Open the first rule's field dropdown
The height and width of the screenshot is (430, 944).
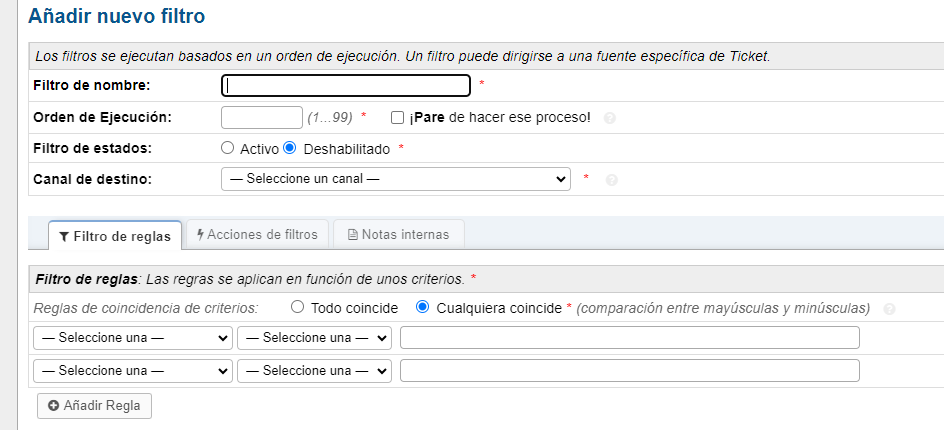(x=133, y=338)
